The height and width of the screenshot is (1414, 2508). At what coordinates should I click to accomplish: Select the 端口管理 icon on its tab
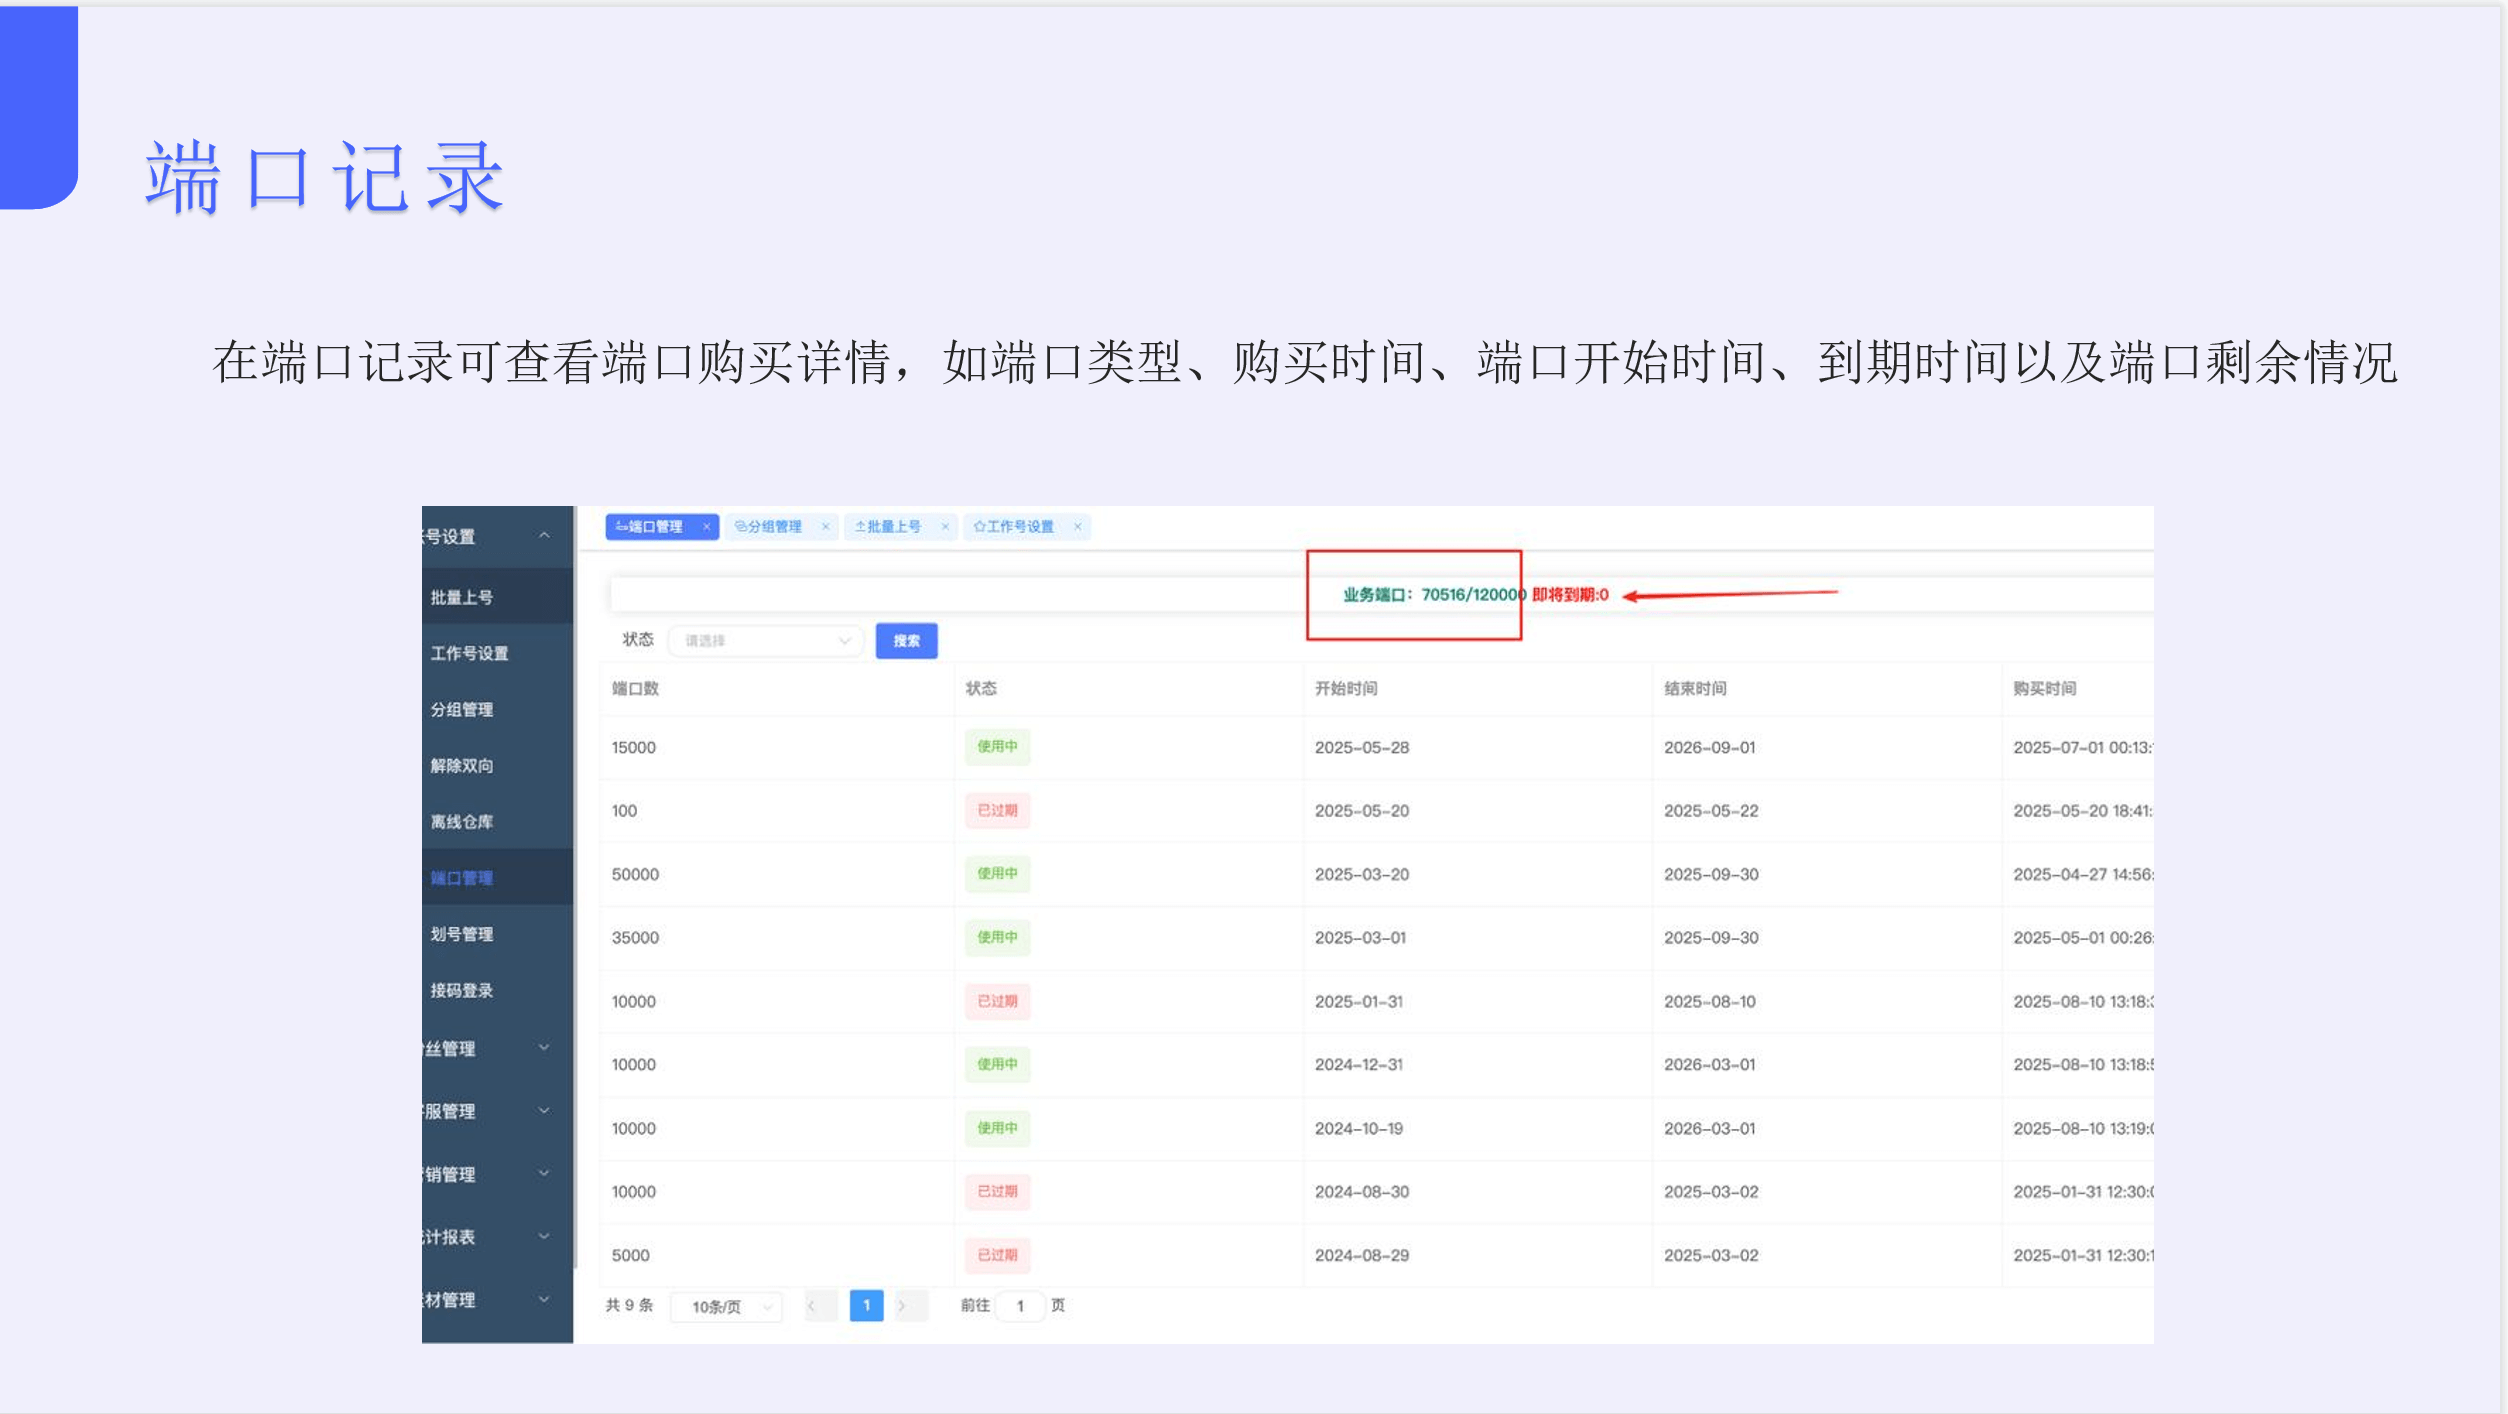(x=622, y=527)
